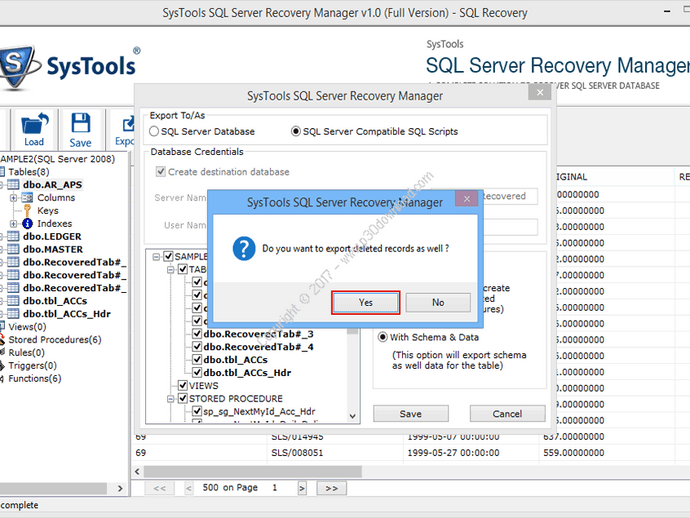
Task: Click the data grid scroll left arrow
Action: pyautogui.click(x=137, y=472)
